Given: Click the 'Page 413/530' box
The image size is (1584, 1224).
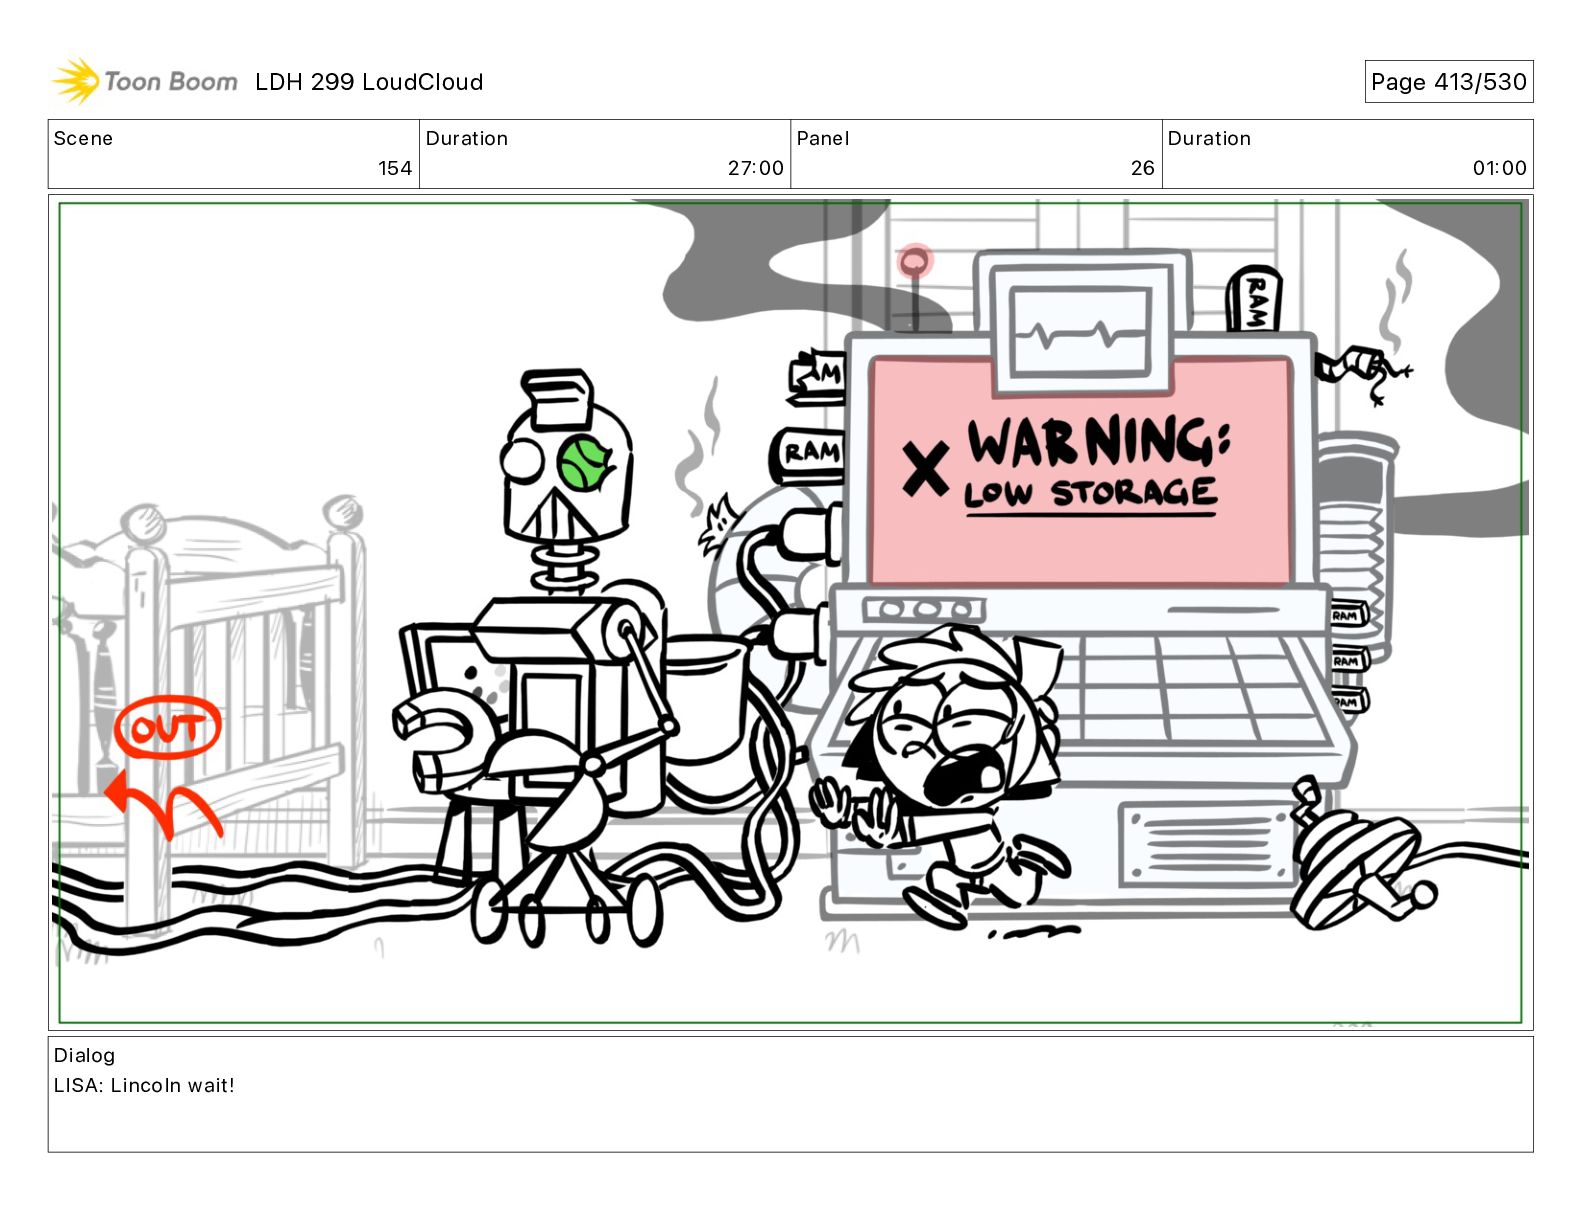Looking at the screenshot, I should click(x=1448, y=81).
